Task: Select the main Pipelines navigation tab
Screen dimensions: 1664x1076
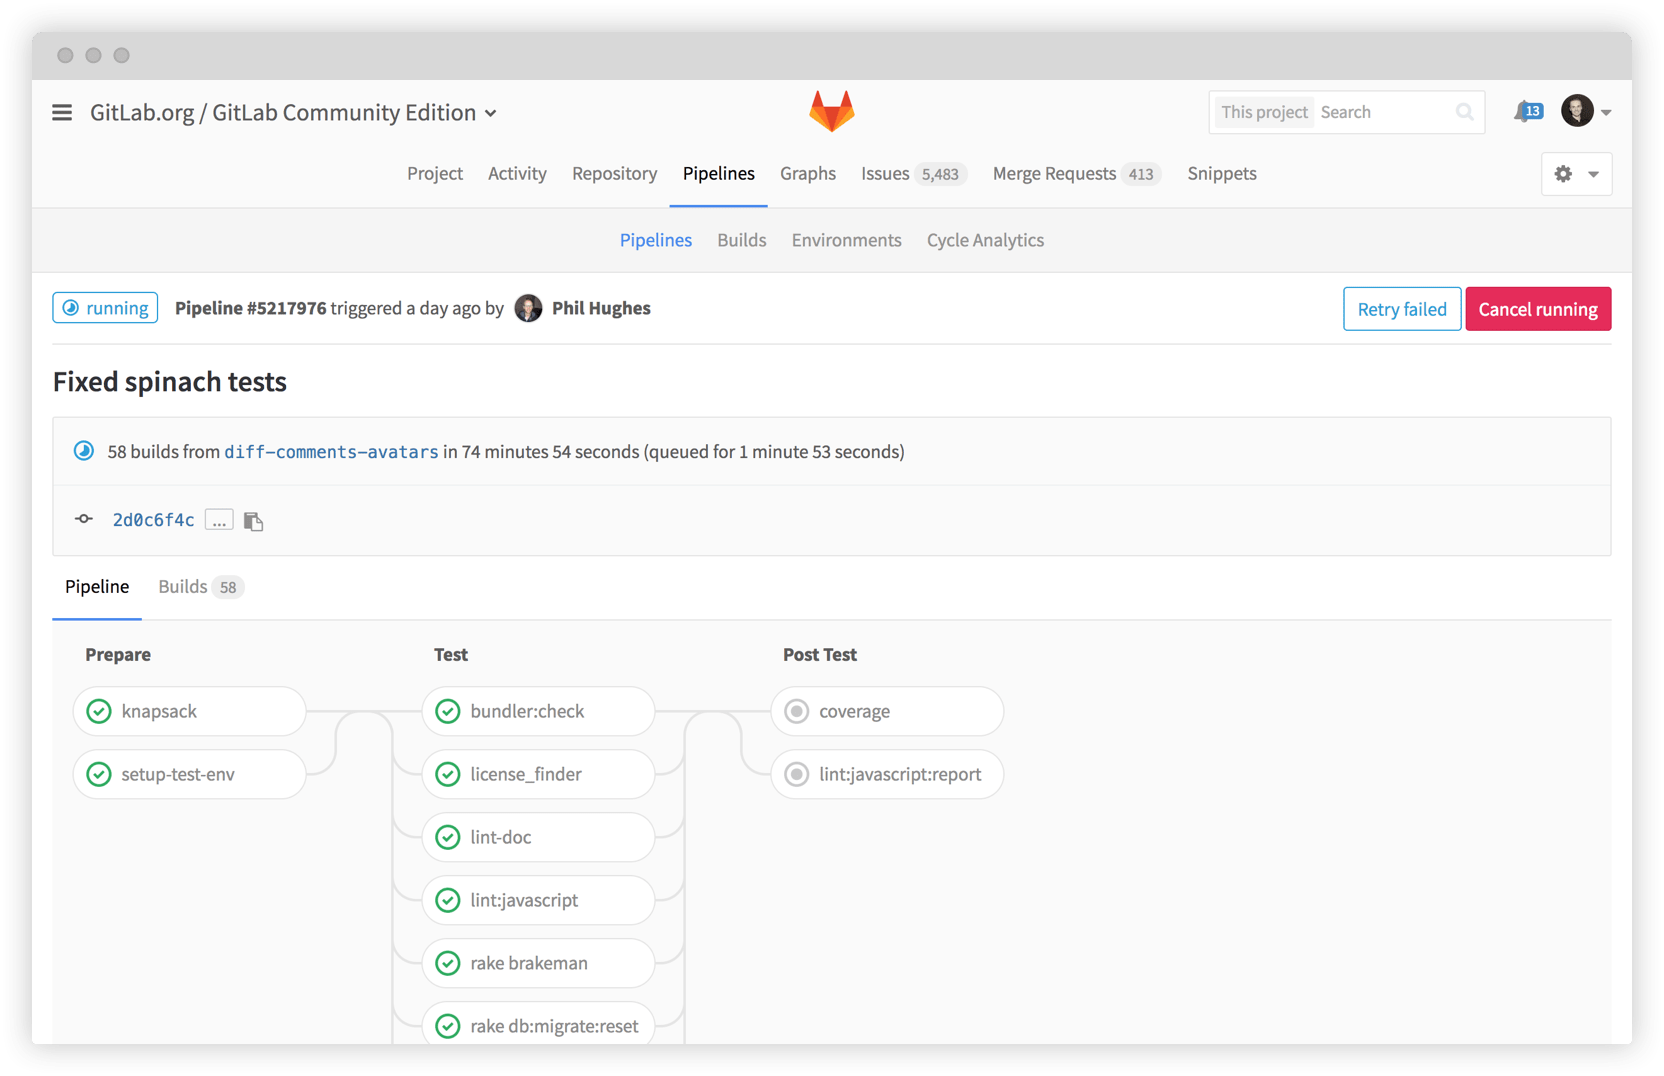Action: click(x=718, y=173)
